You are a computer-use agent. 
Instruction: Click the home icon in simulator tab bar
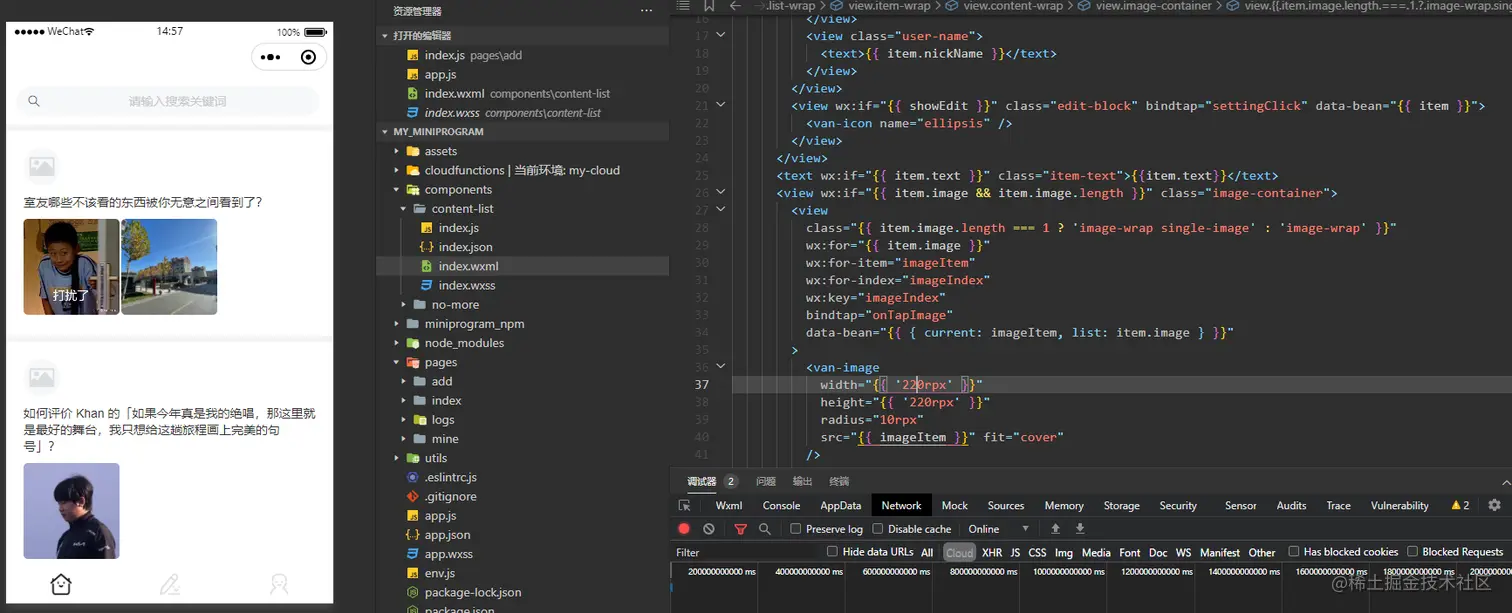[61, 584]
